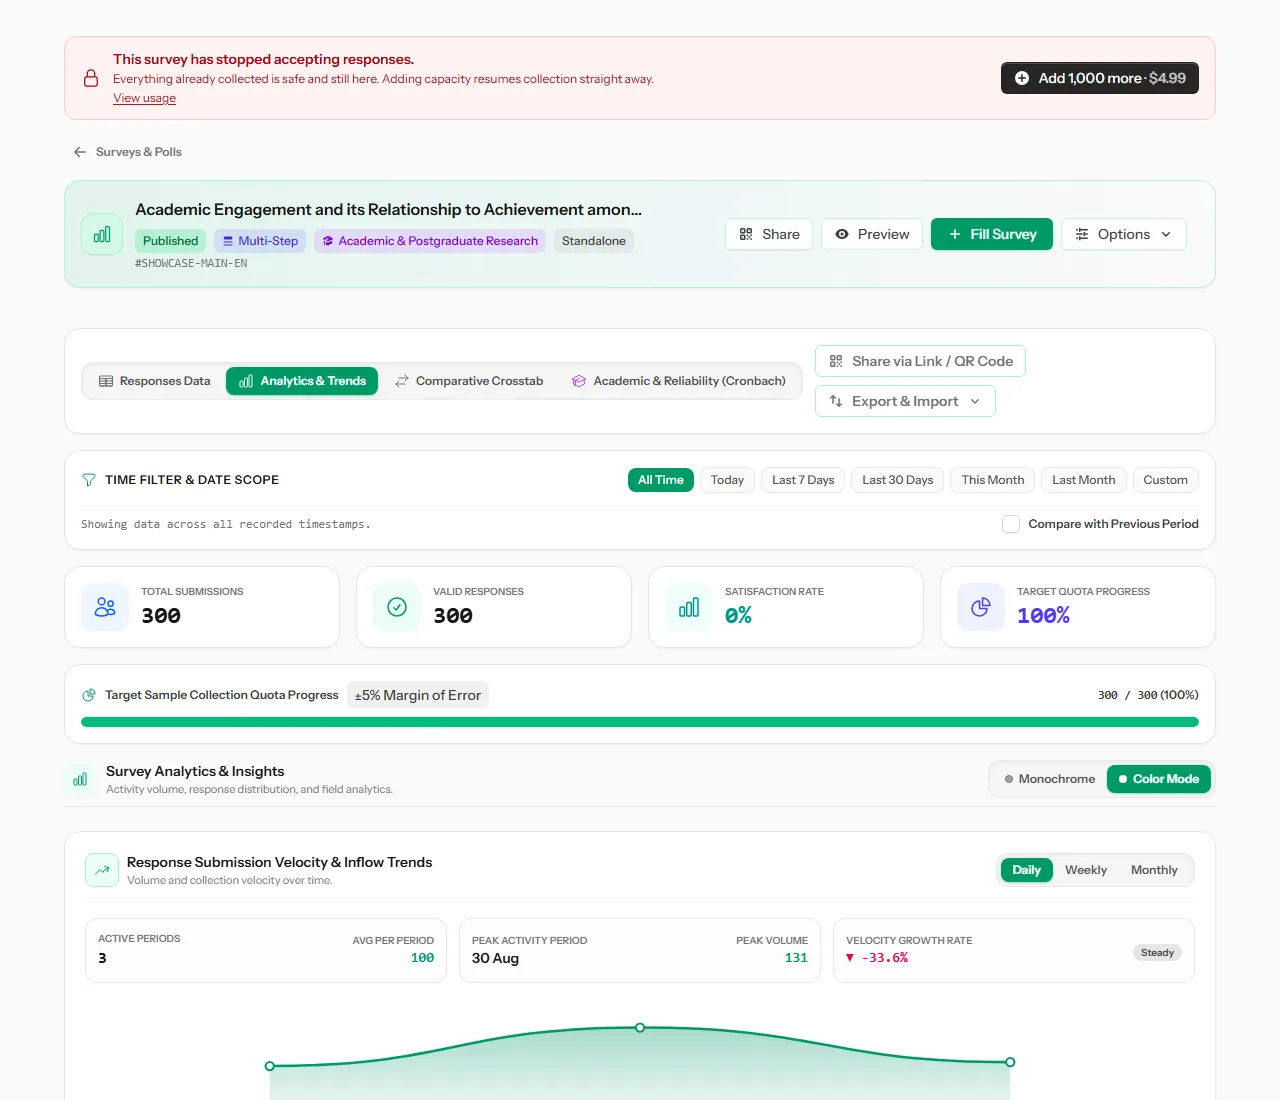Click the Satisfaction Rate chart icon
This screenshot has height=1100, width=1280.
click(x=689, y=607)
